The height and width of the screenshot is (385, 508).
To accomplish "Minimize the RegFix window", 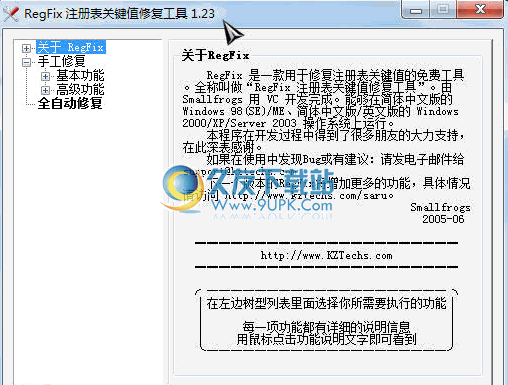I will 416,10.
